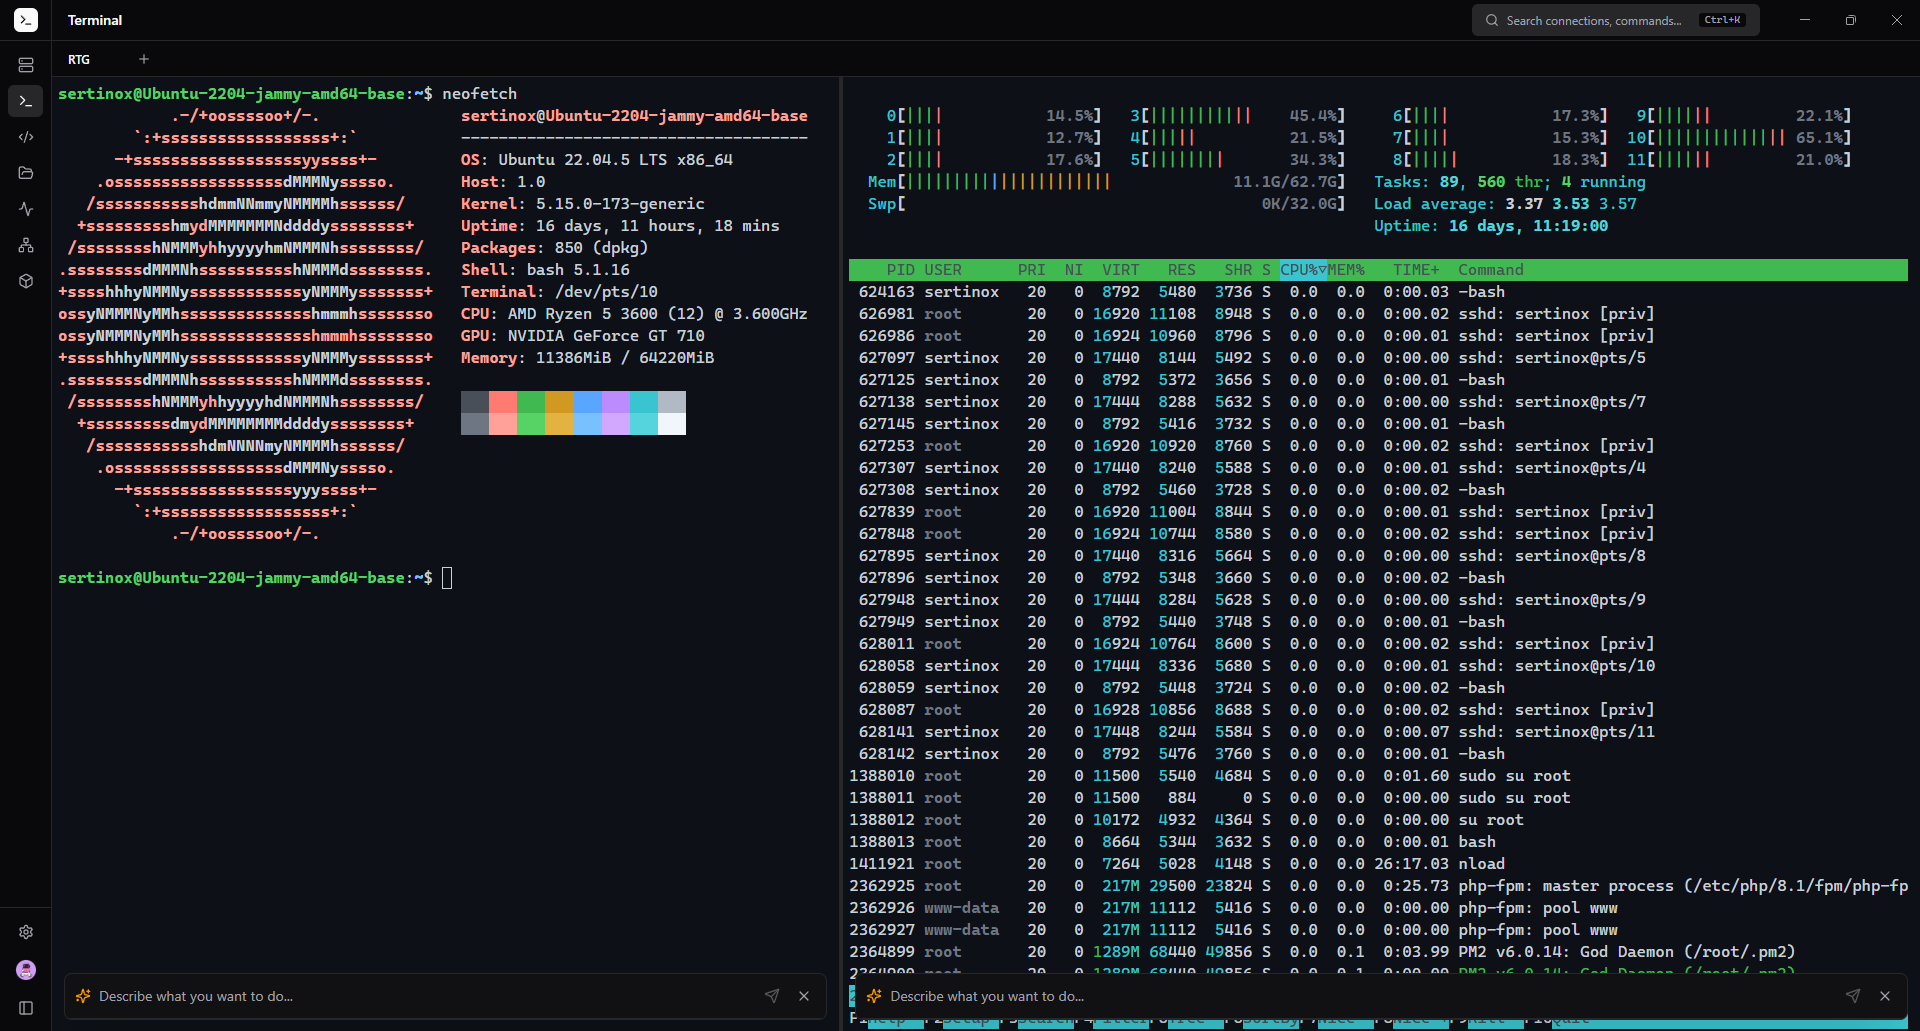Open the activity monitor pulse icon
This screenshot has width=1920, height=1031.
coord(26,209)
